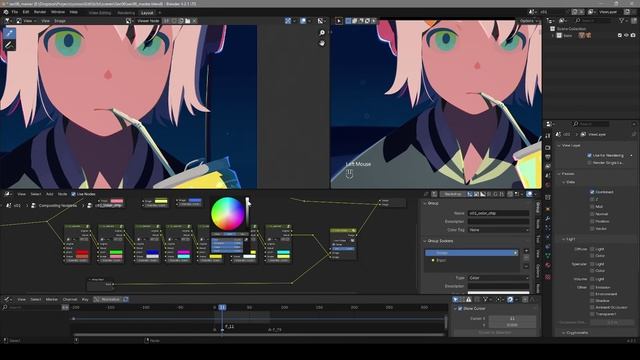Open the Add menu in node editor
Screen dimensions: 640x360
pos(49,194)
